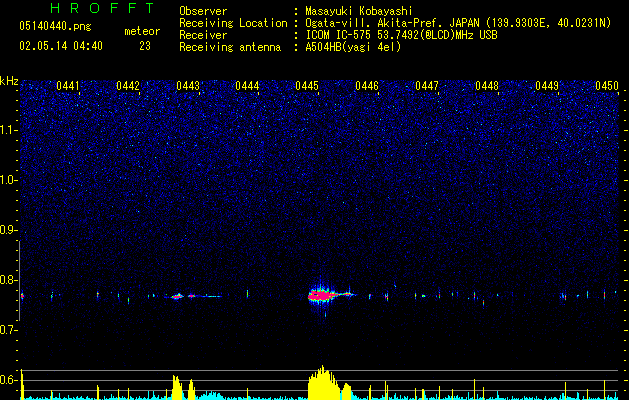629x400 pixels.
Task: Click the antenna text A504HB(yagi 4el)
Action: 353,47
